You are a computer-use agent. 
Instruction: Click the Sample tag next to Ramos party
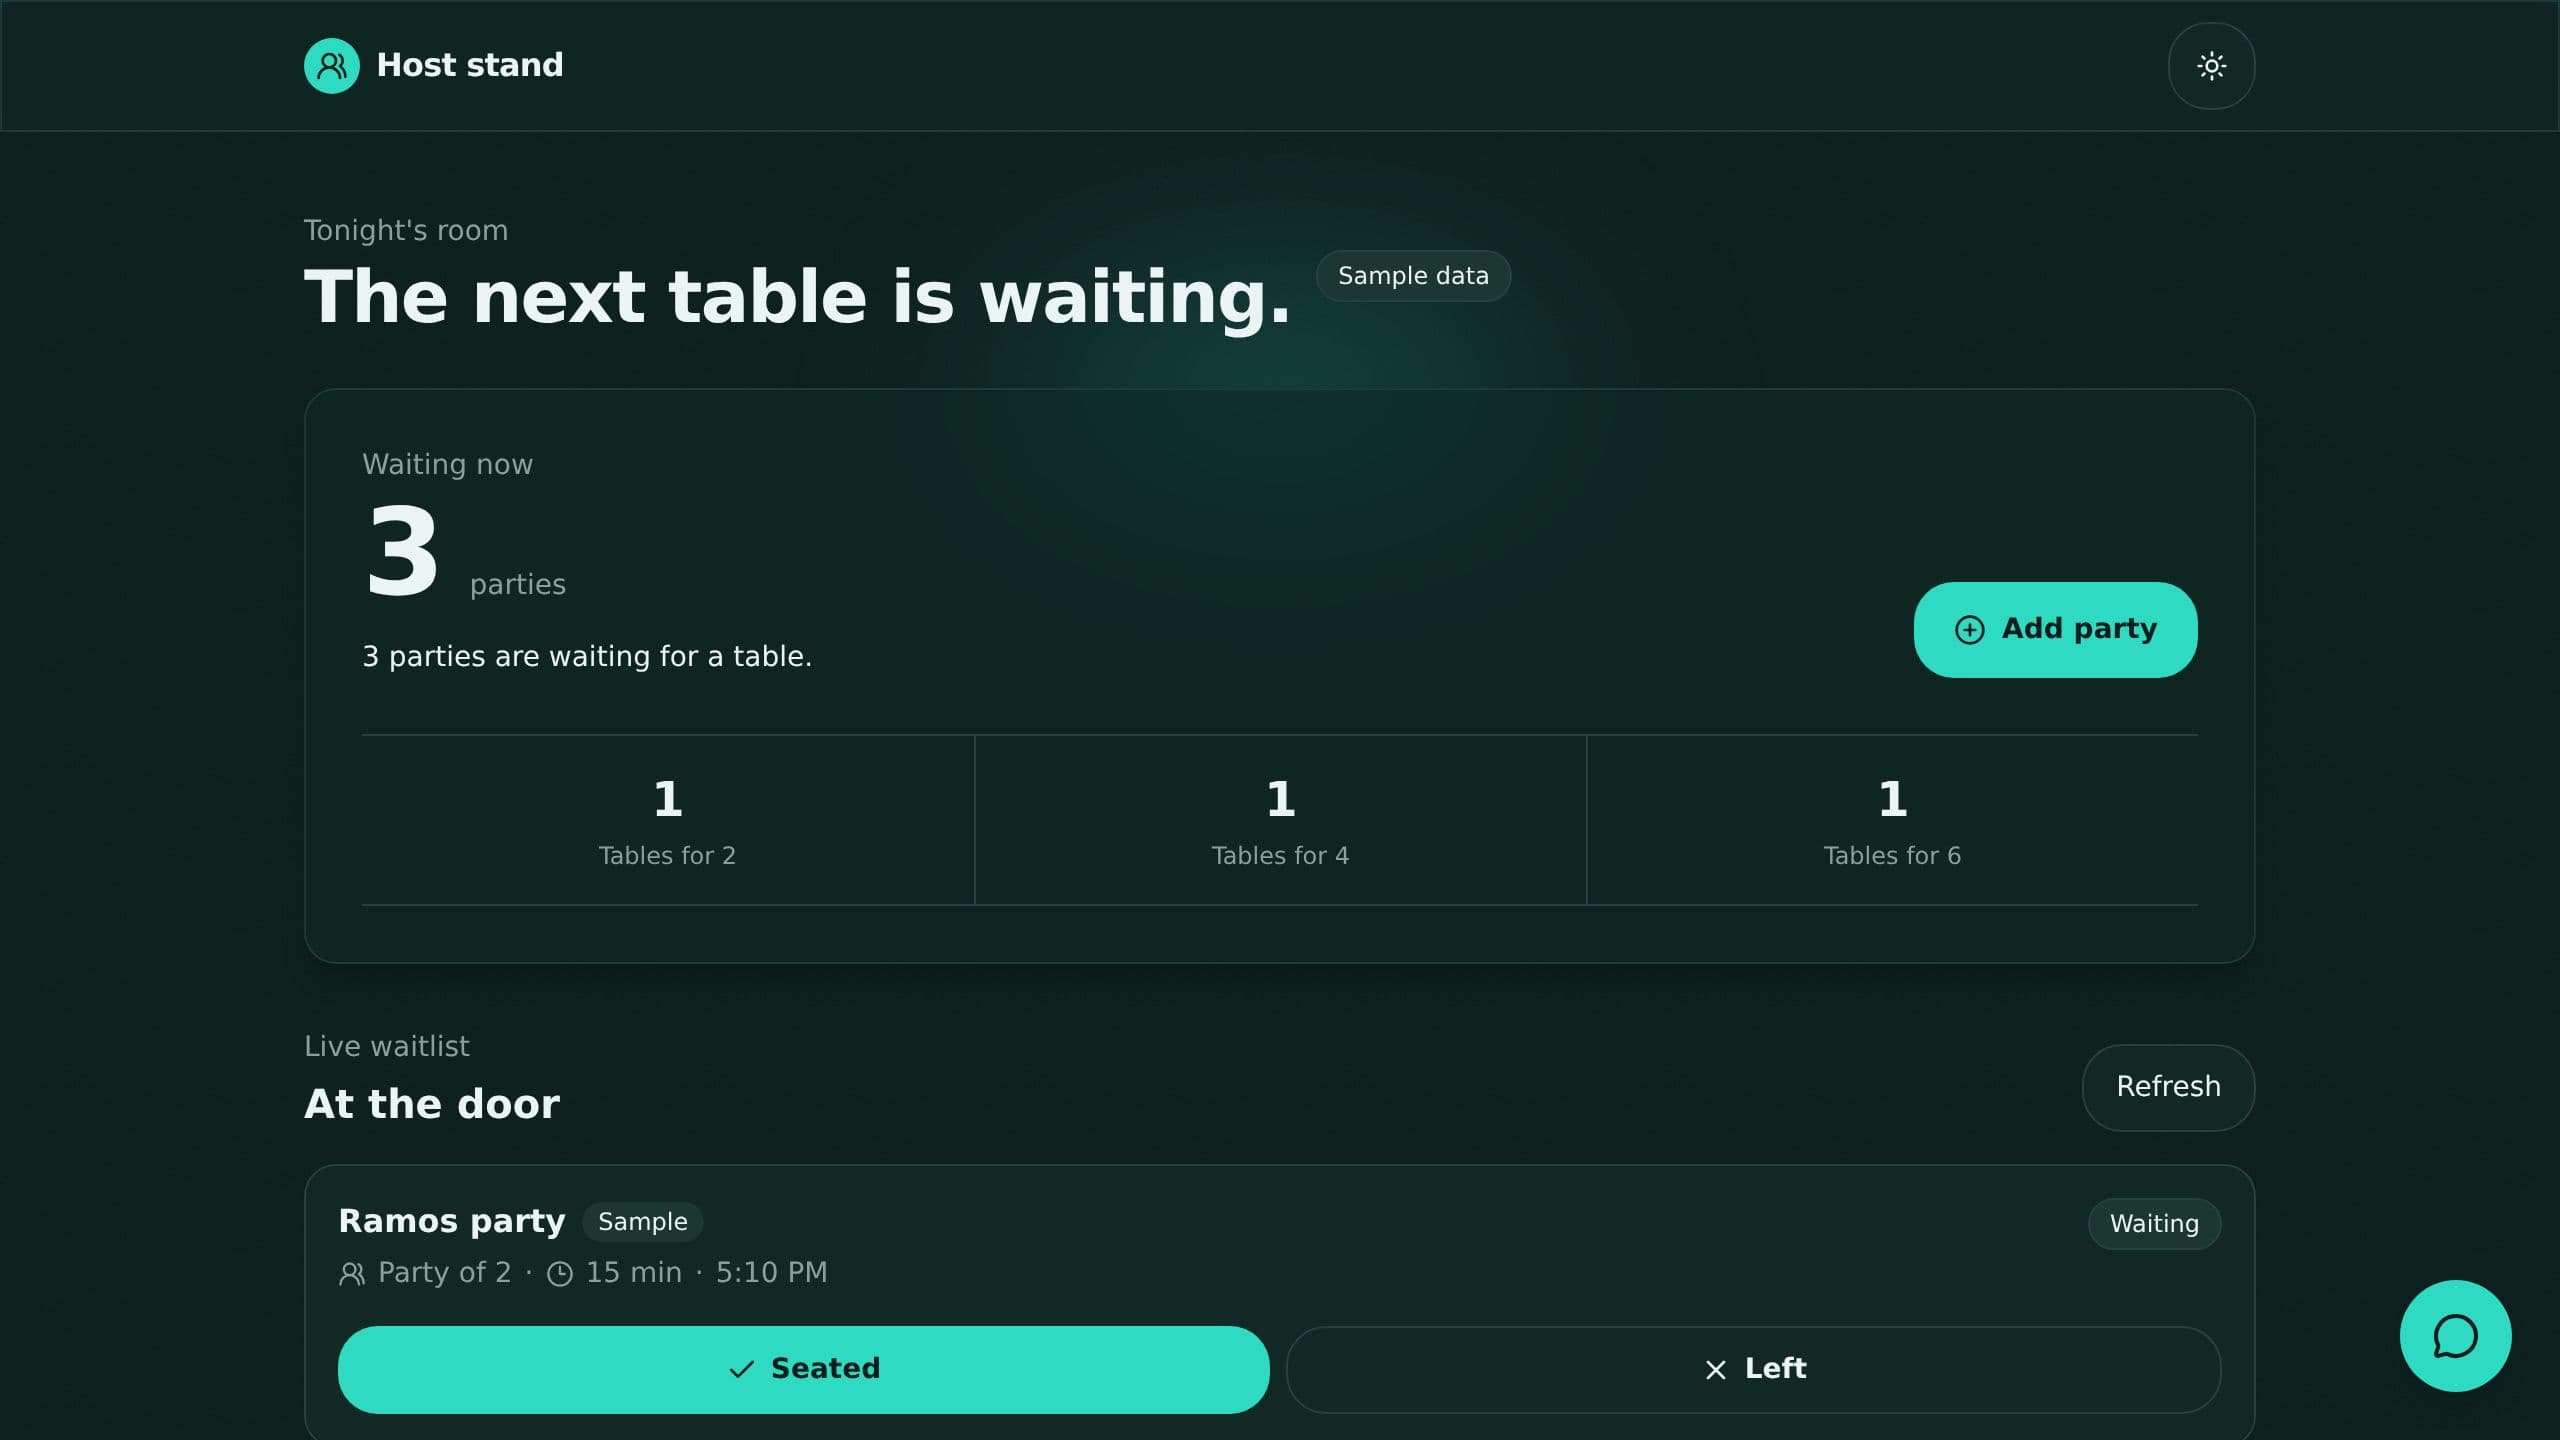642,1222
